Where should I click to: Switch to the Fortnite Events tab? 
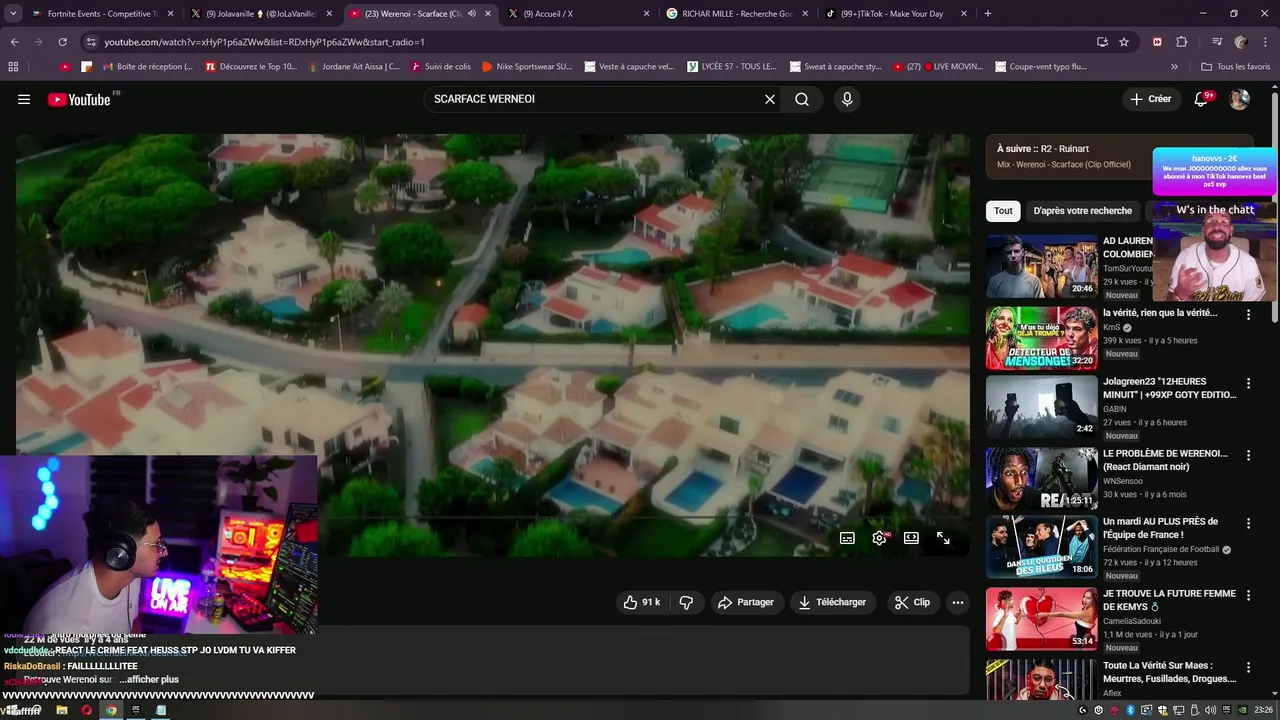pos(102,14)
